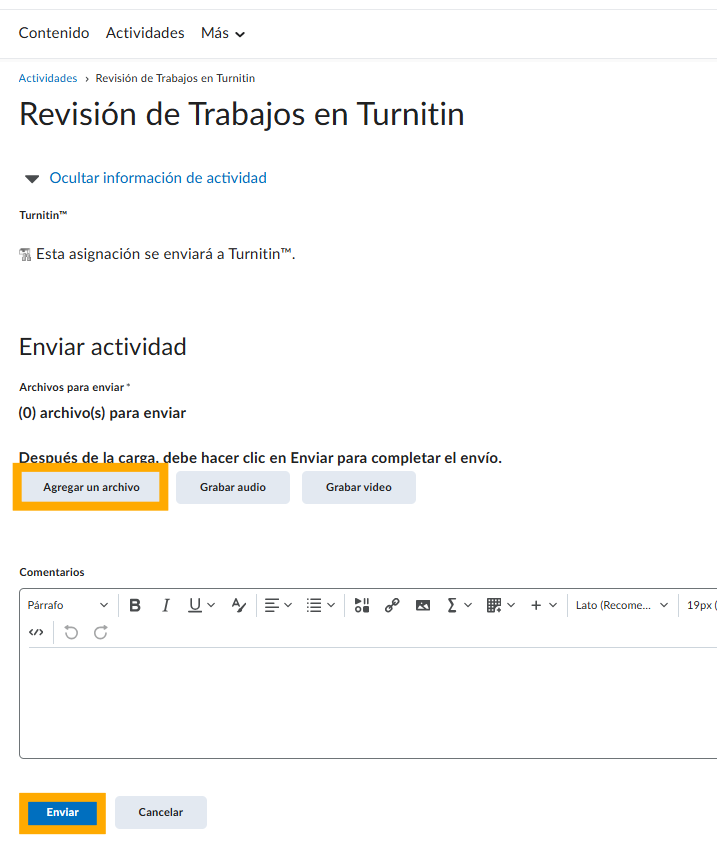717x842 pixels.
Task: Click Grabar audio button
Action: pos(233,487)
